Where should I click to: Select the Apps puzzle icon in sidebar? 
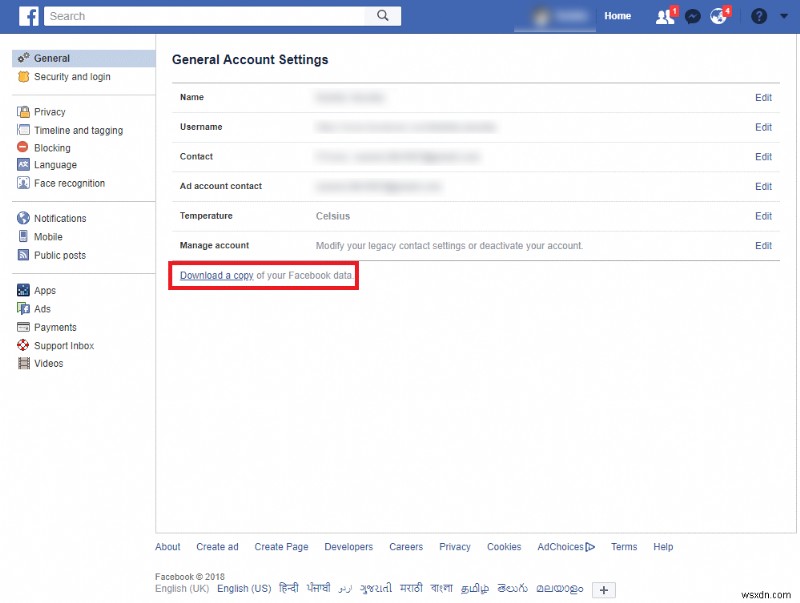24,290
